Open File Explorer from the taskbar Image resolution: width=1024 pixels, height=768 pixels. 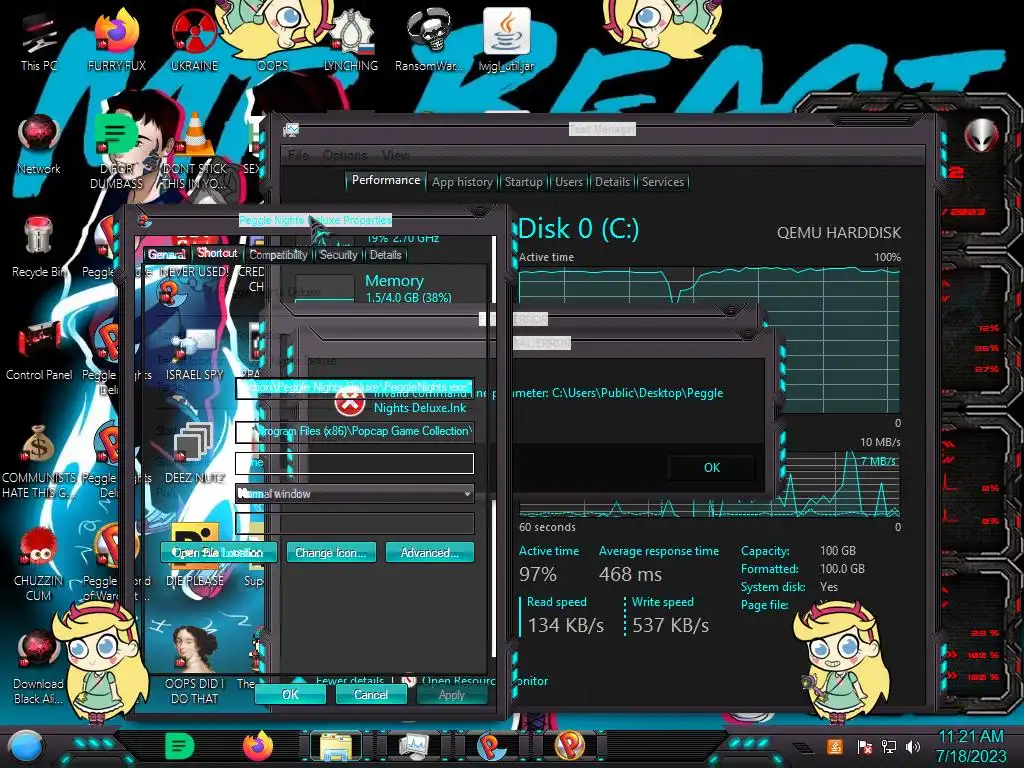pos(336,746)
